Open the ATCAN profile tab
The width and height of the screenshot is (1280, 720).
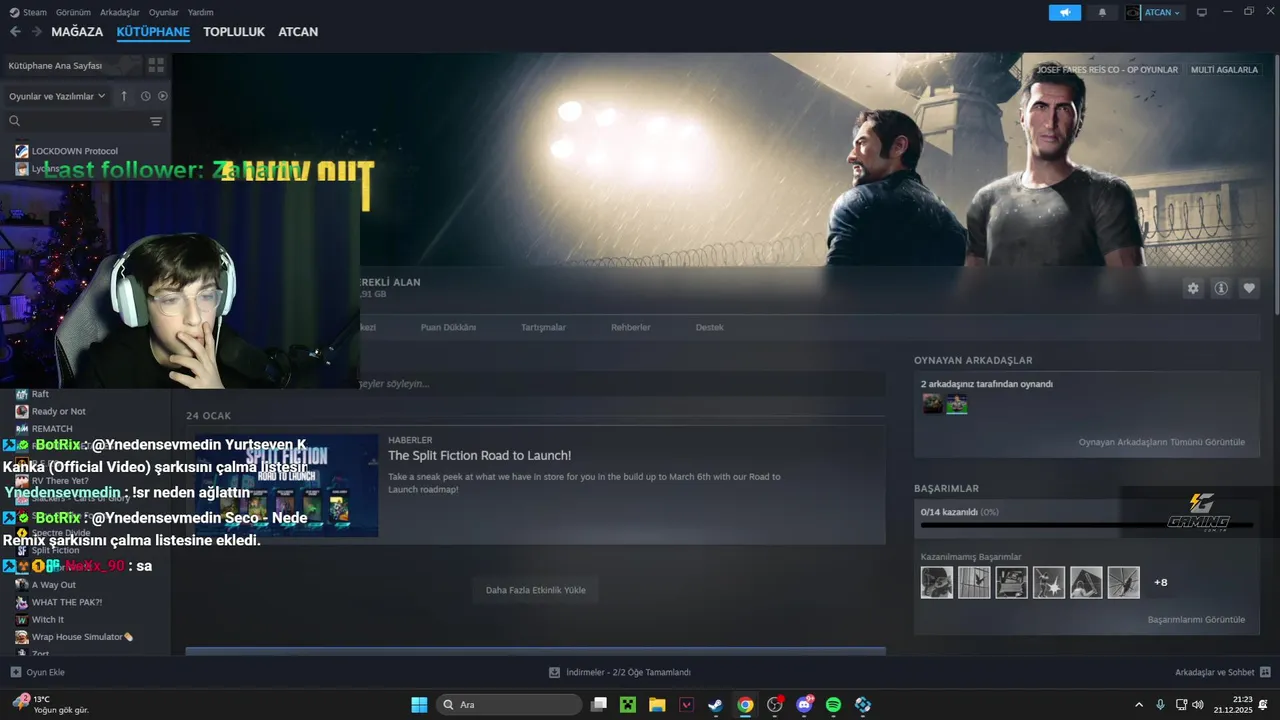coord(298,32)
